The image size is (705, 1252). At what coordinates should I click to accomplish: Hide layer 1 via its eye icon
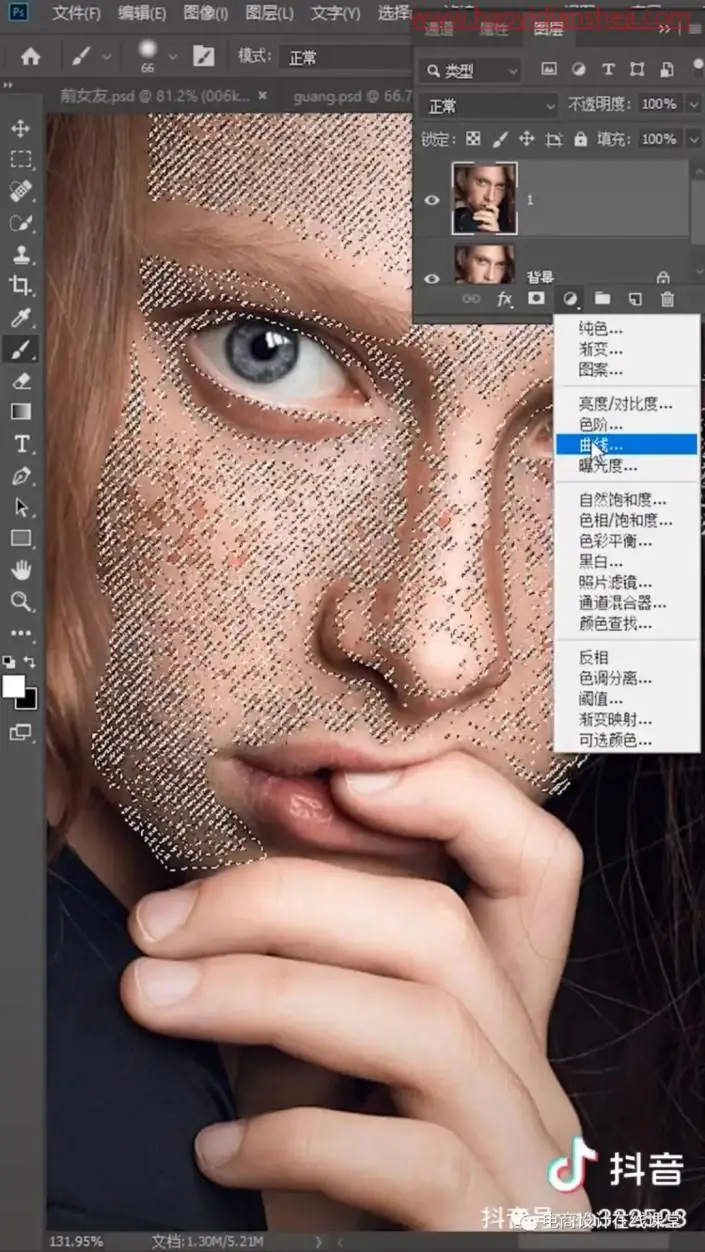pos(432,200)
